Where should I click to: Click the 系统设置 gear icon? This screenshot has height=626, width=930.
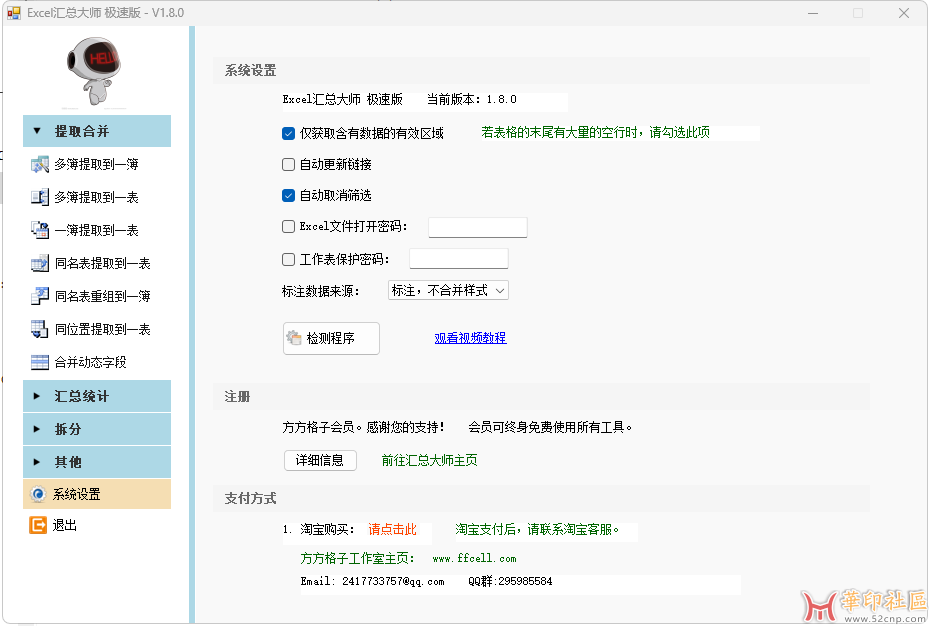point(38,494)
